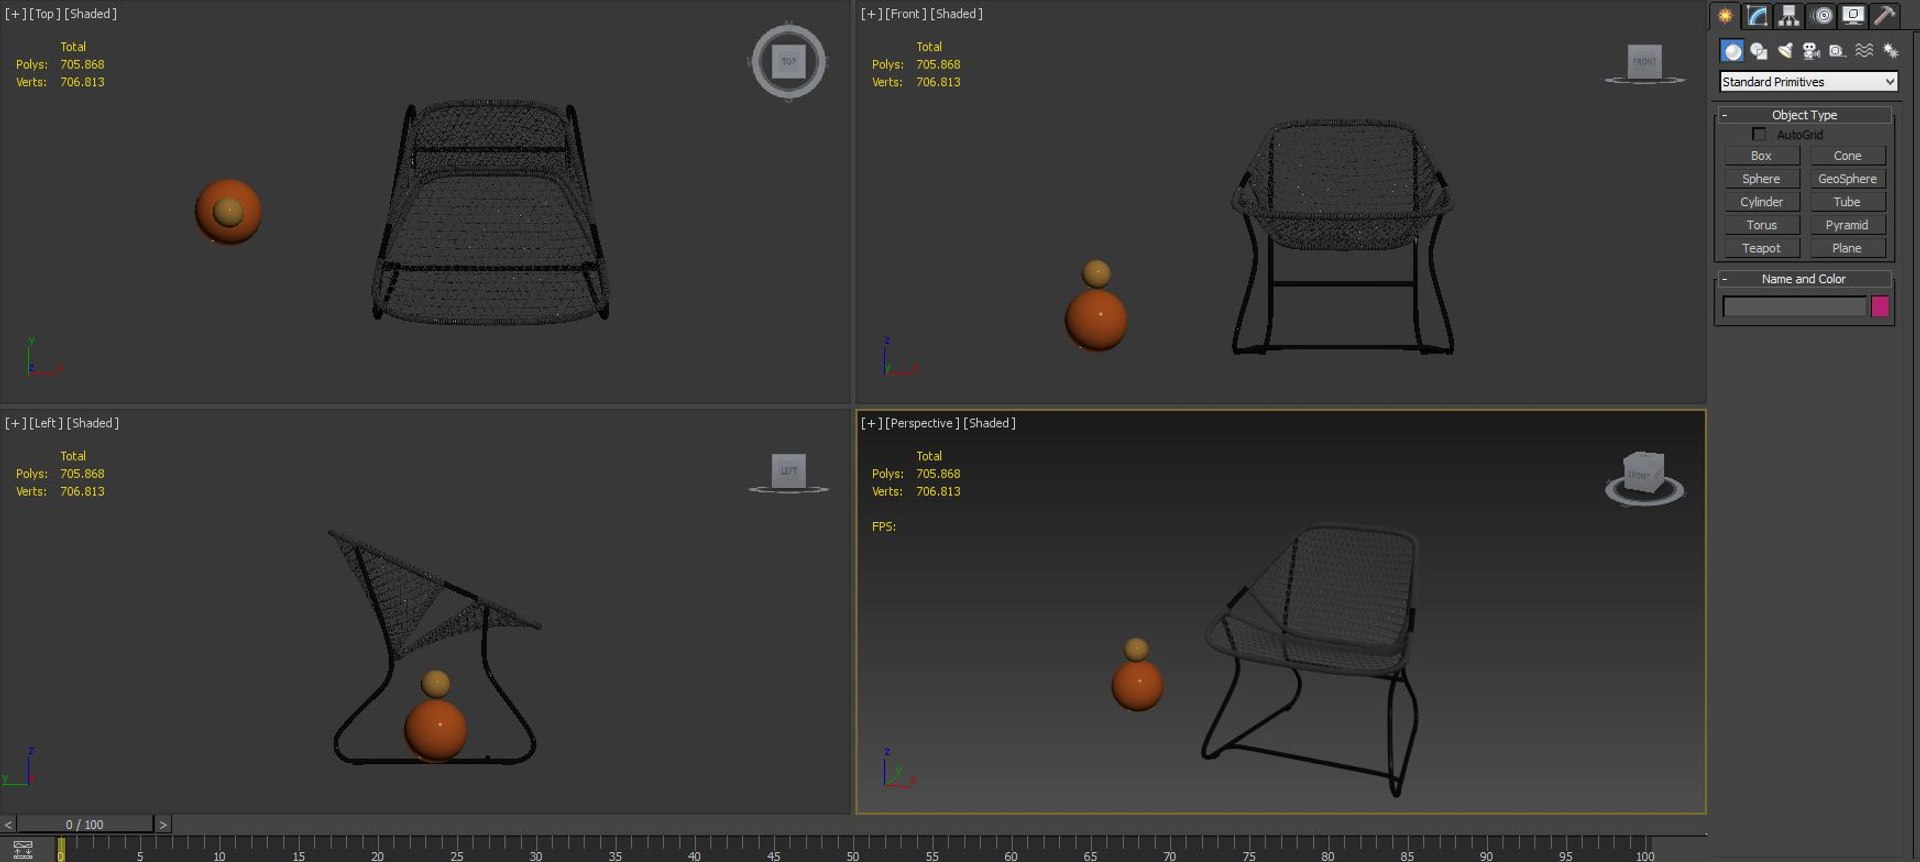Click the Torus primitive button
Image resolution: width=1920 pixels, height=862 pixels.
click(1761, 225)
